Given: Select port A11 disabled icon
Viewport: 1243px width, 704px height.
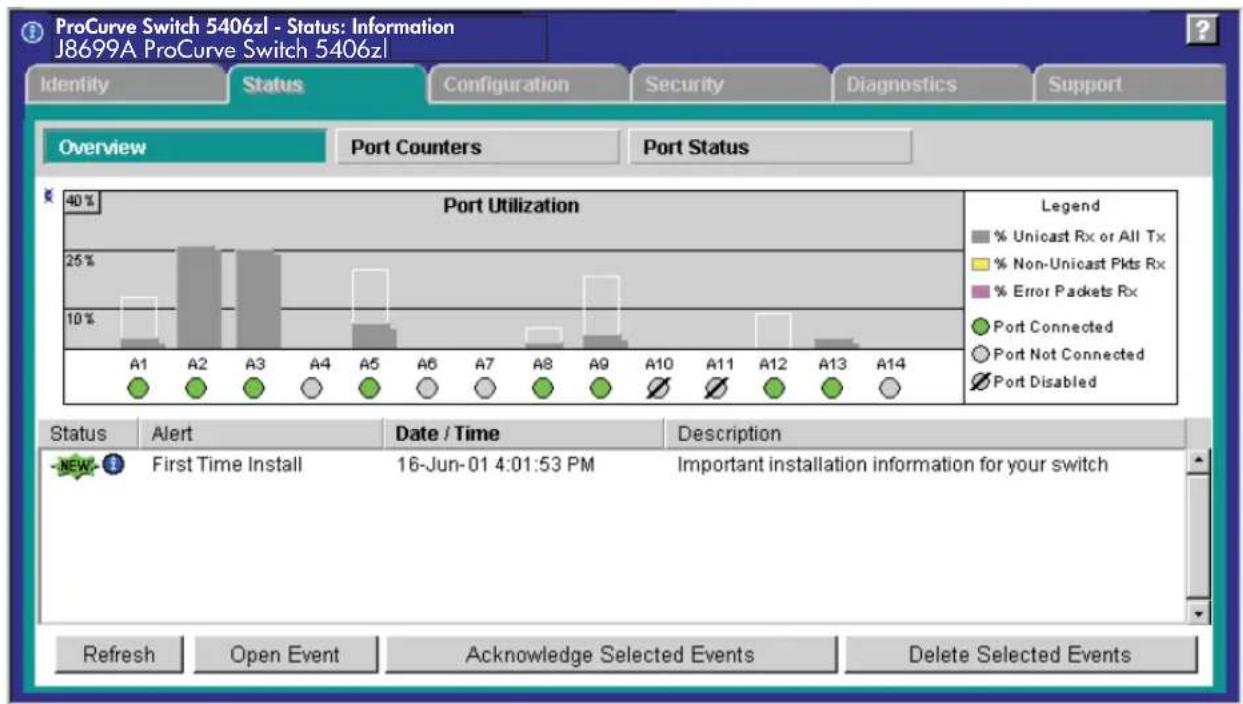Looking at the screenshot, I should click(716, 389).
